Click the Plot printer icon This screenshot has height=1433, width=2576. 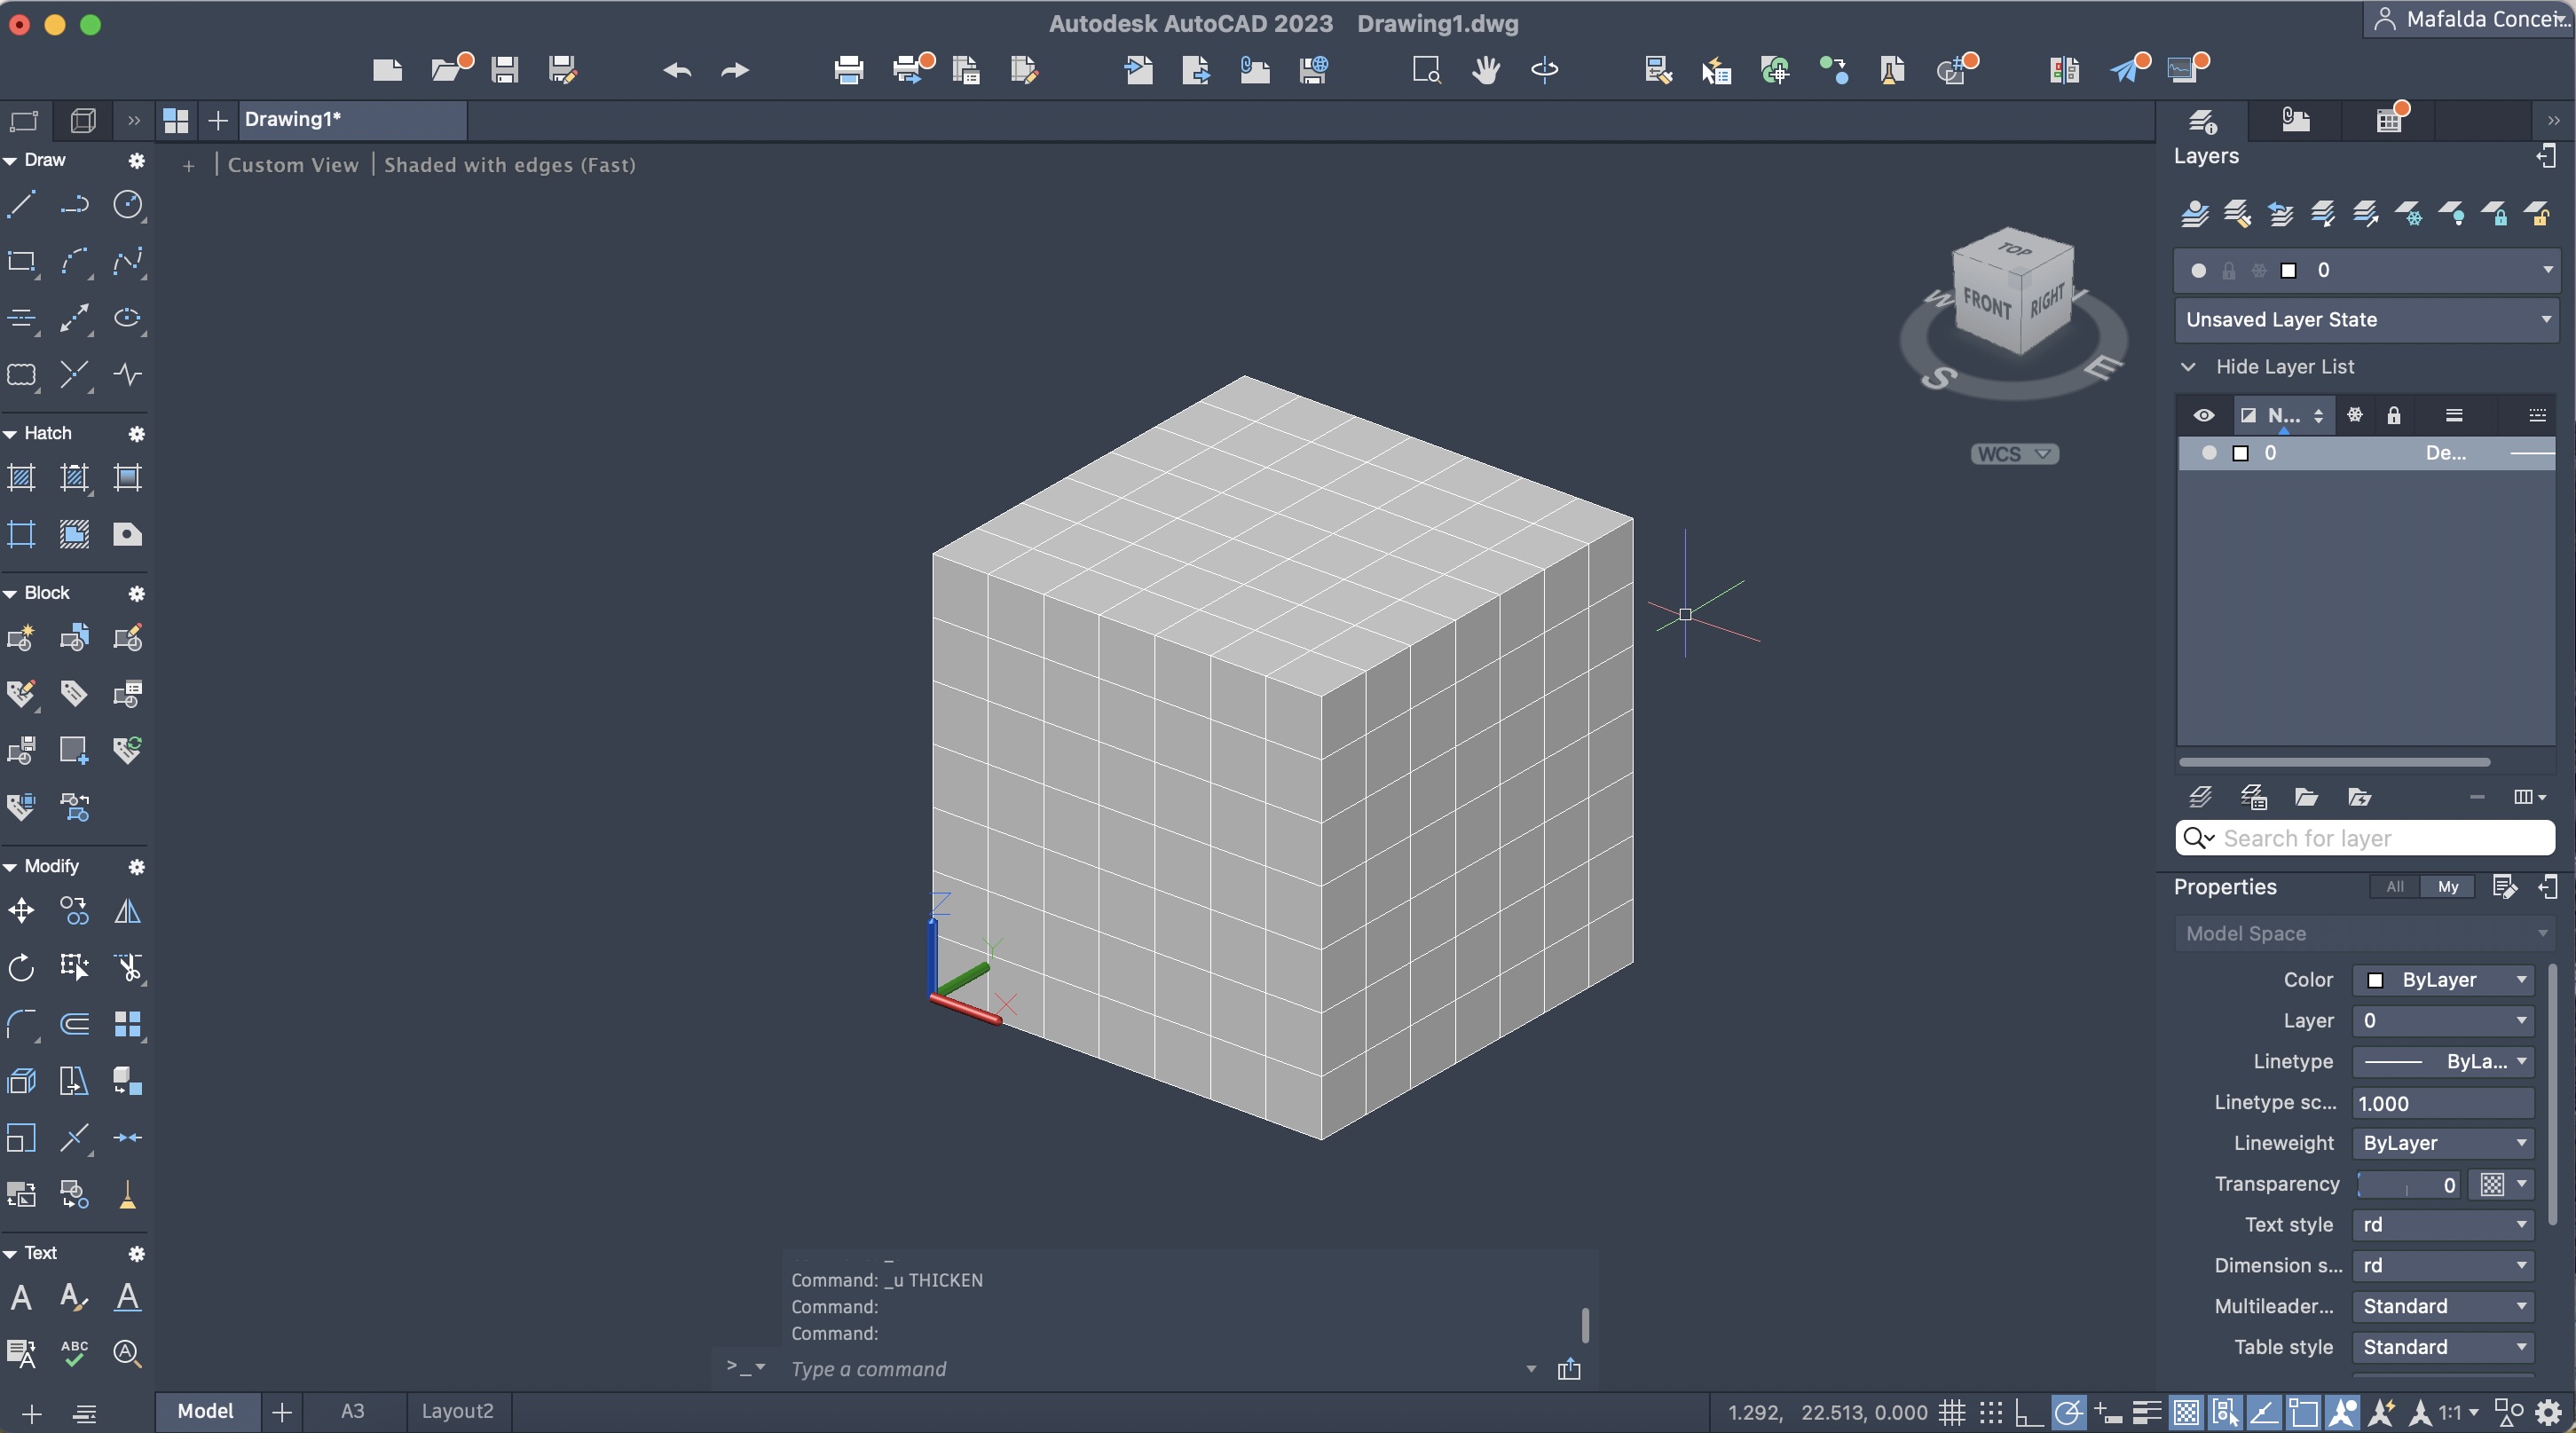(848, 69)
